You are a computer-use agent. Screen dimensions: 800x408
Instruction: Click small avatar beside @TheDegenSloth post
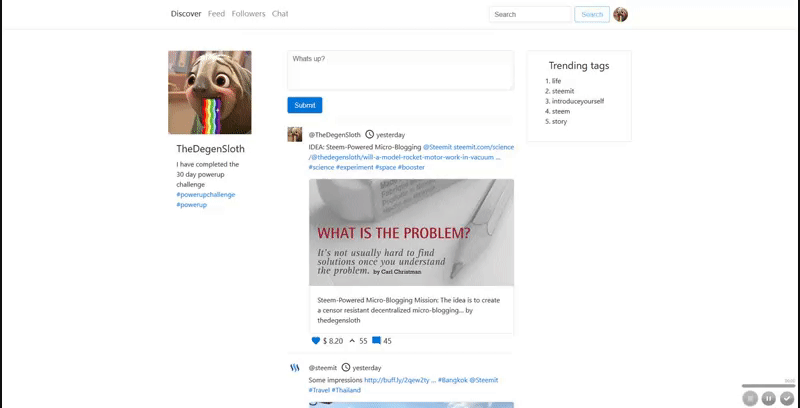click(x=295, y=135)
